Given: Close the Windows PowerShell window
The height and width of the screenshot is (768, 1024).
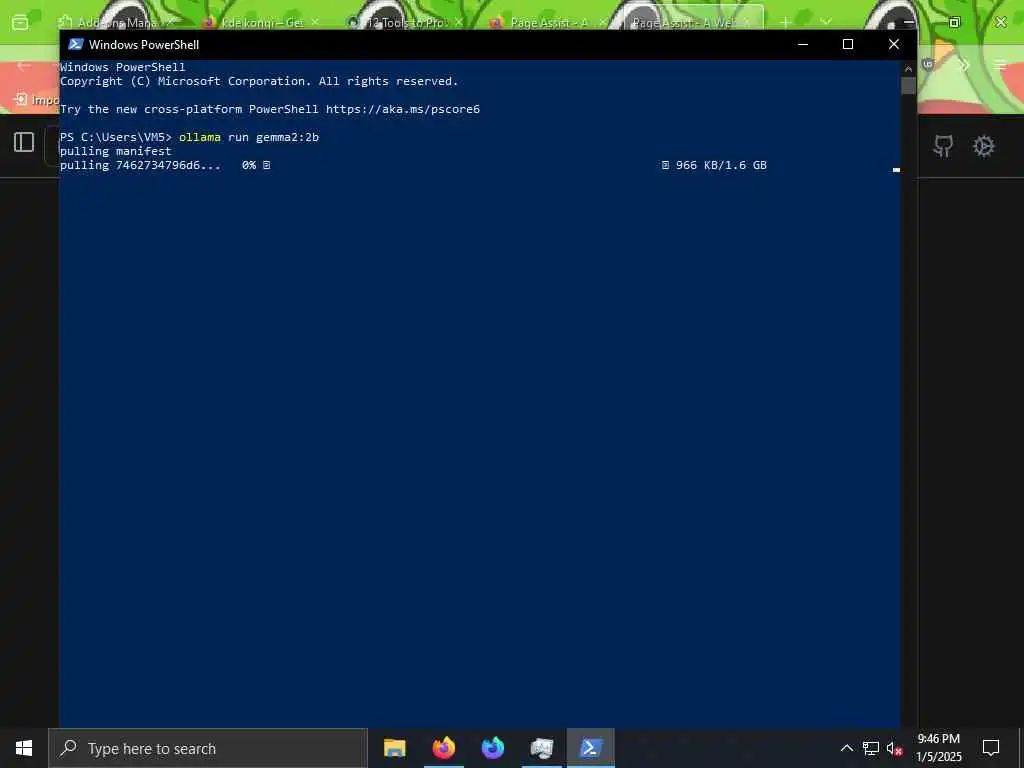Looking at the screenshot, I should click(x=894, y=44).
